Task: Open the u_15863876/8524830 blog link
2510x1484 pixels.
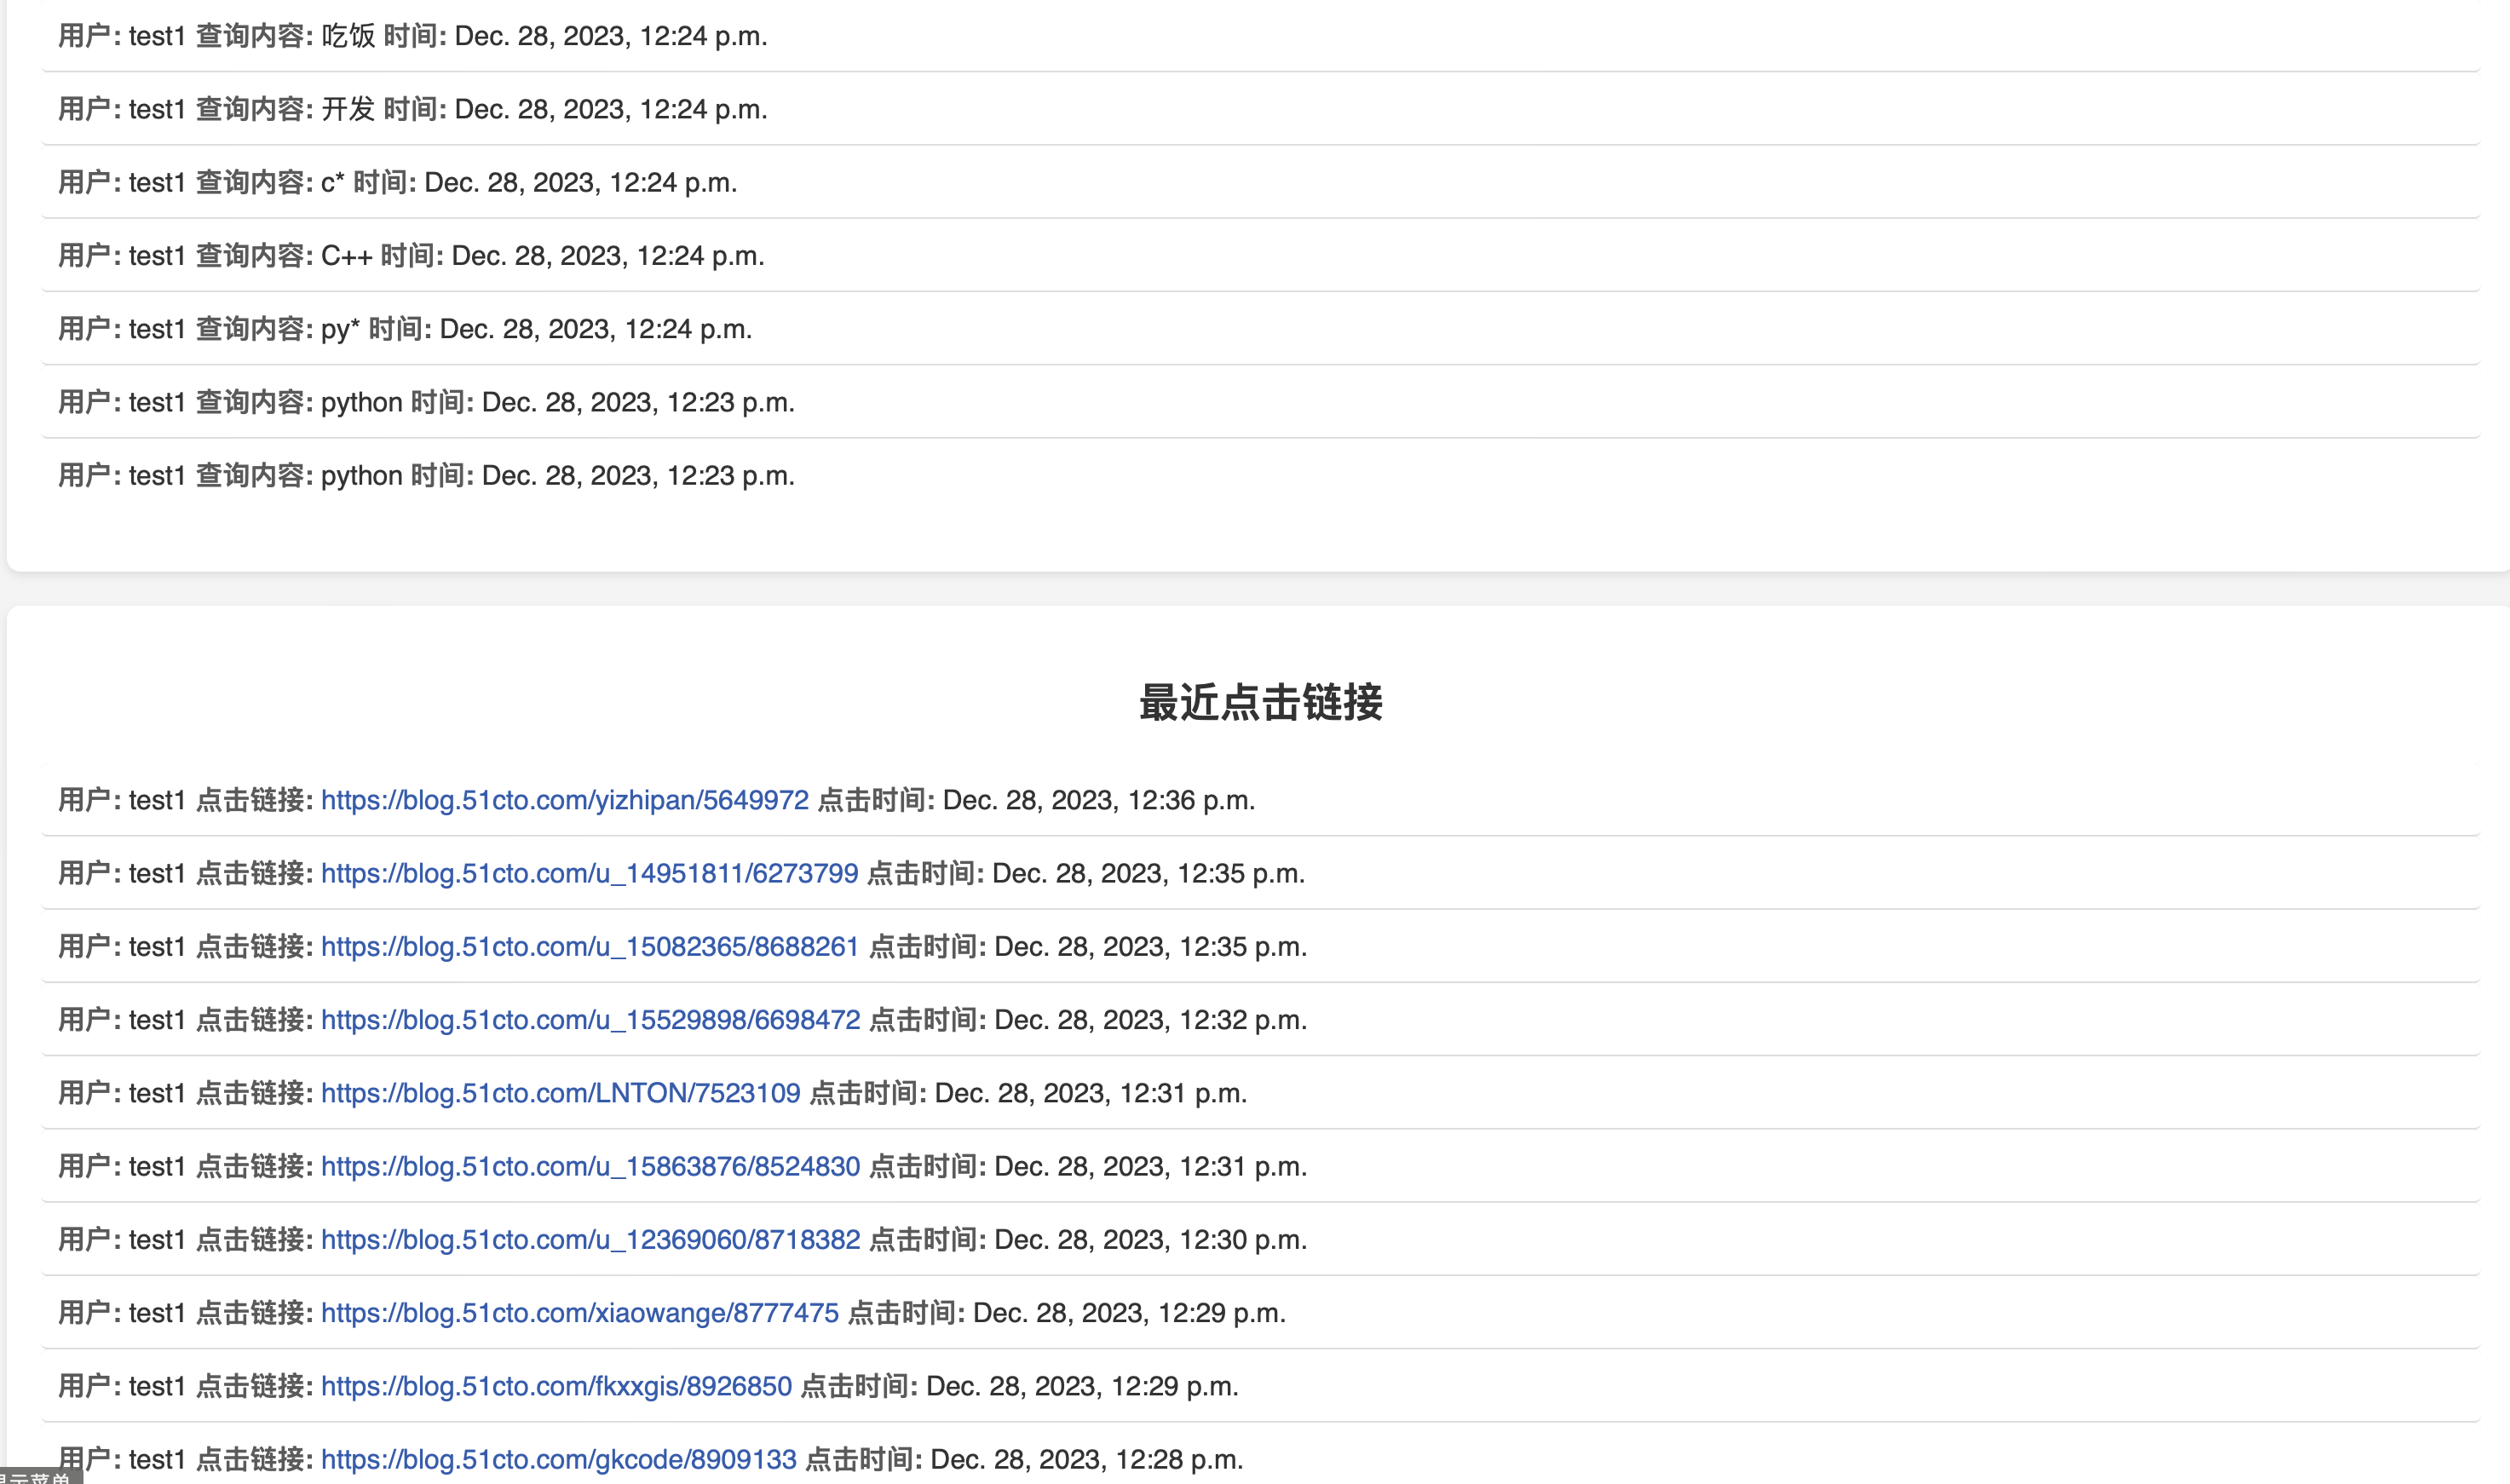Action: (x=590, y=1166)
